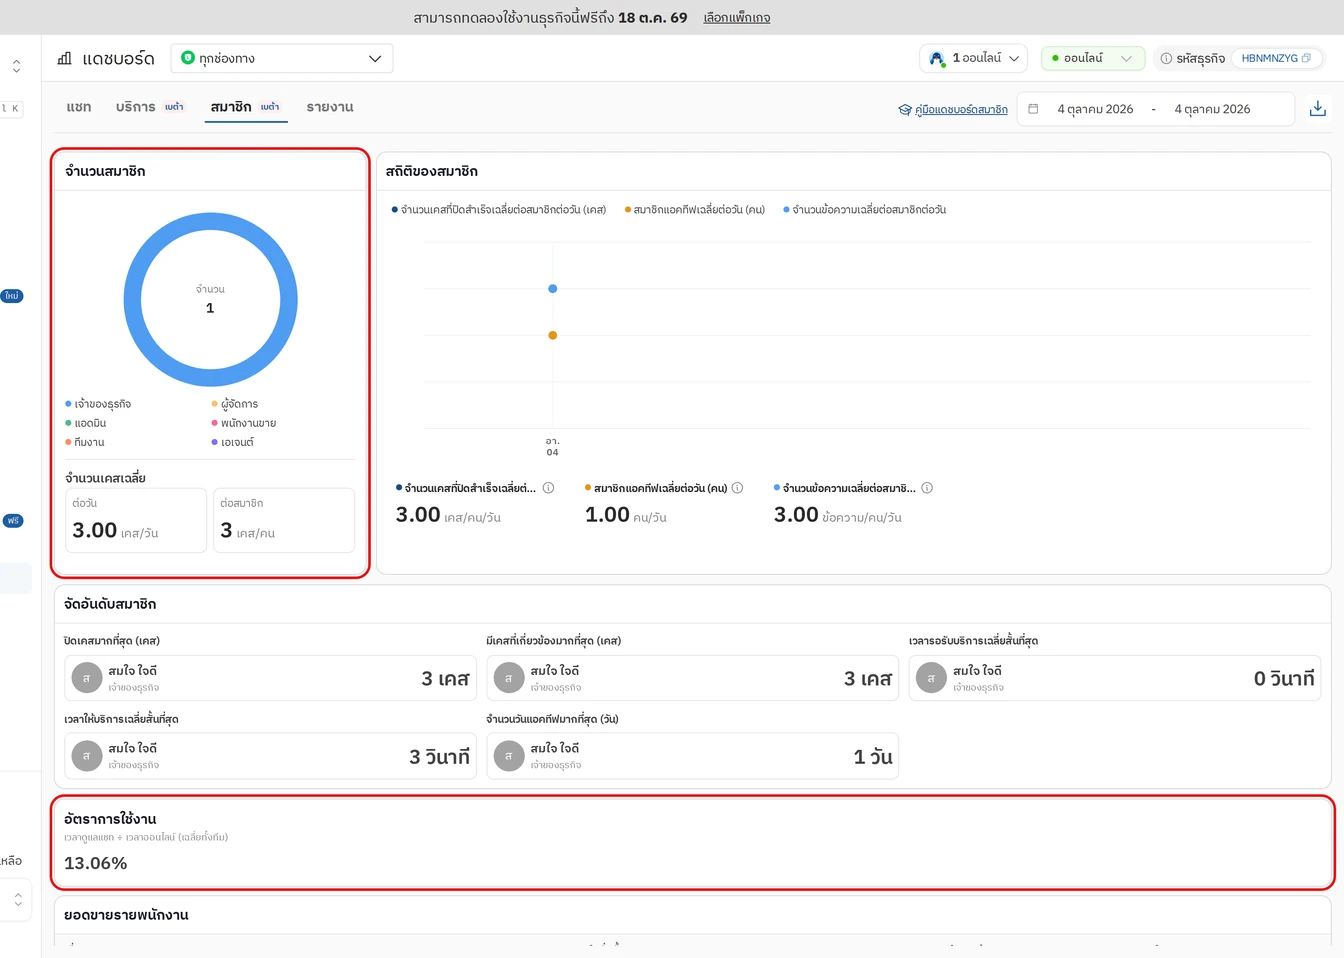This screenshot has height=958, width=1344.
Task: Click the green channel icon in ทุกช่องทาง selector
Action: point(187,58)
